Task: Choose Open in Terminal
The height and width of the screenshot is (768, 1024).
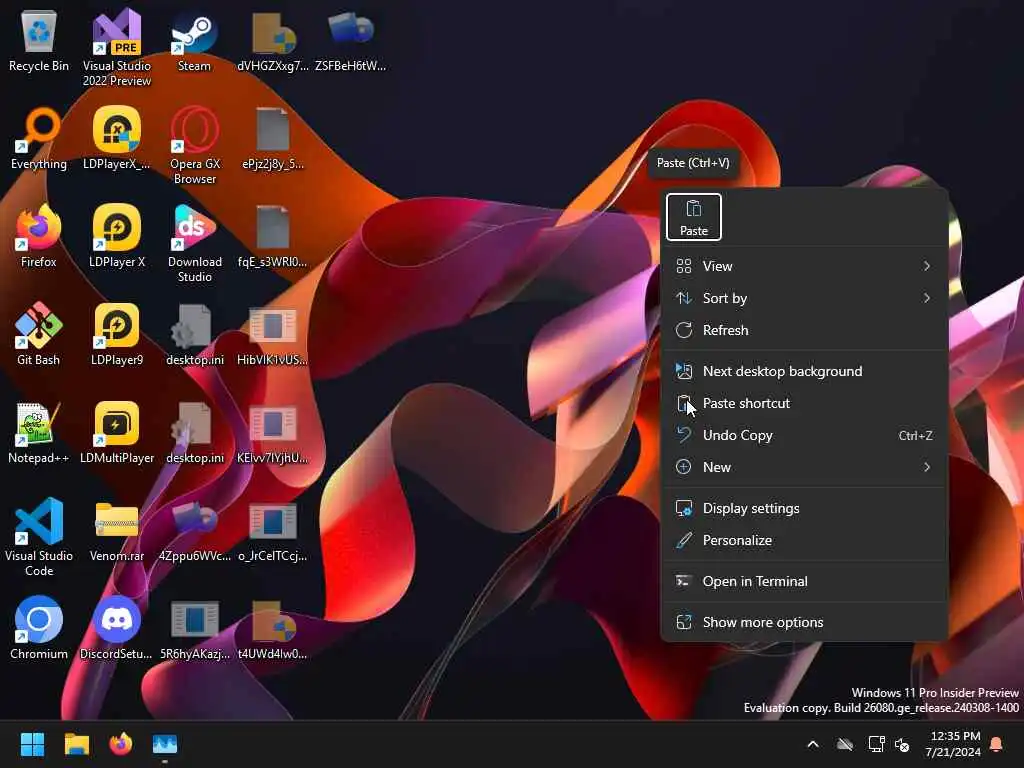Action: coord(805,581)
